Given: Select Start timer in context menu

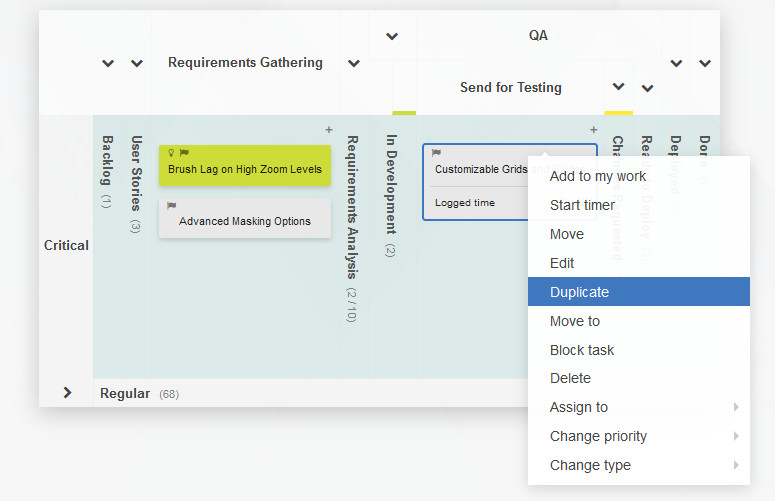Looking at the screenshot, I should pyautogui.click(x=639, y=205).
